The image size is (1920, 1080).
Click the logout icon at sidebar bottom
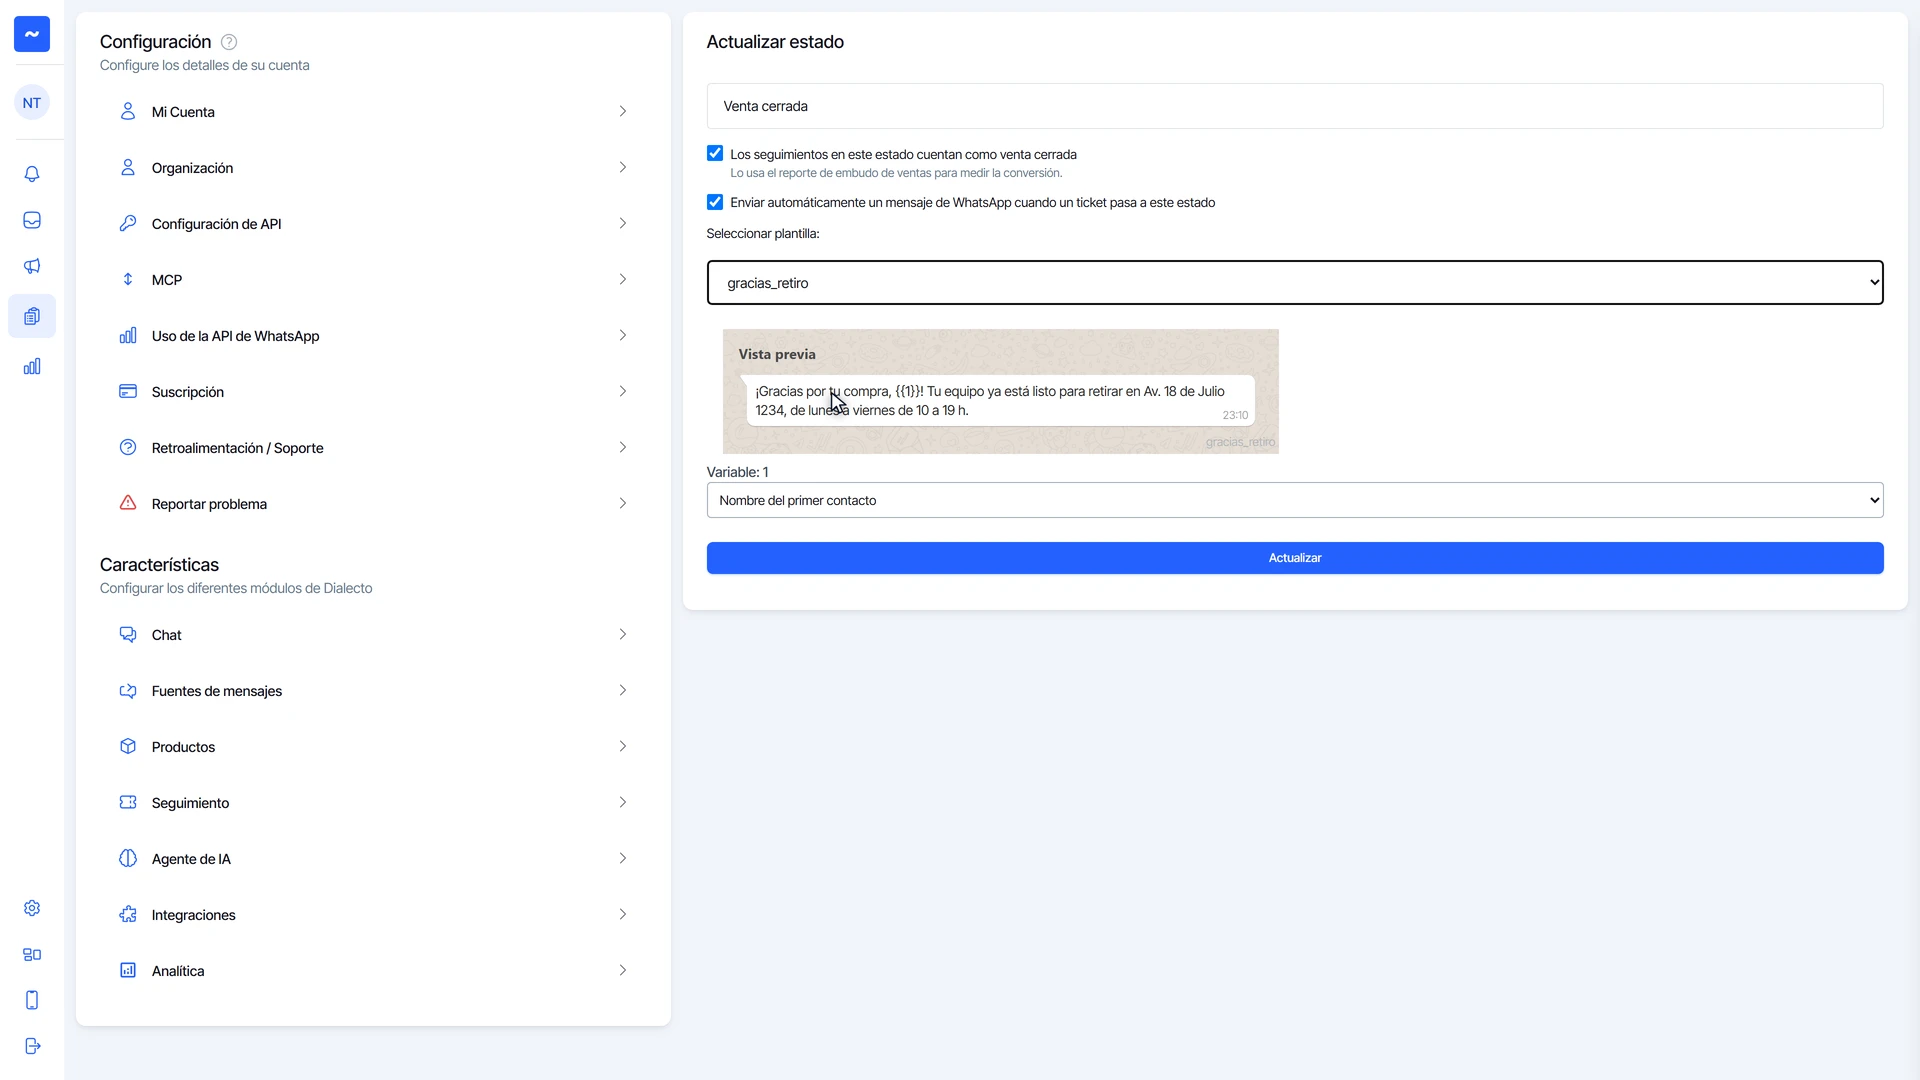[32, 1046]
